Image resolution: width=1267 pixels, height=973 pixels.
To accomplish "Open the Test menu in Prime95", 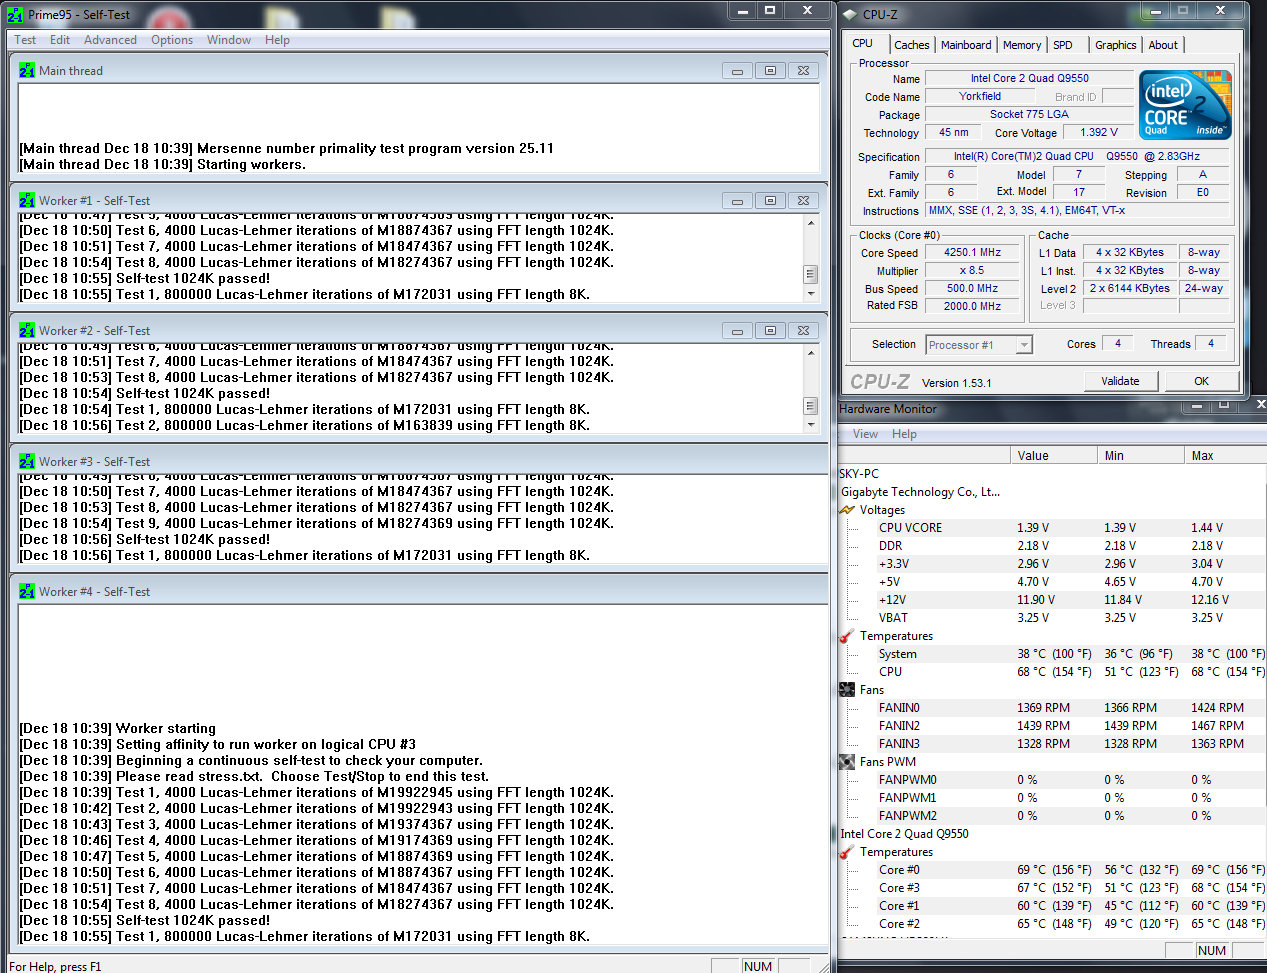I will [x=25, y=40].
